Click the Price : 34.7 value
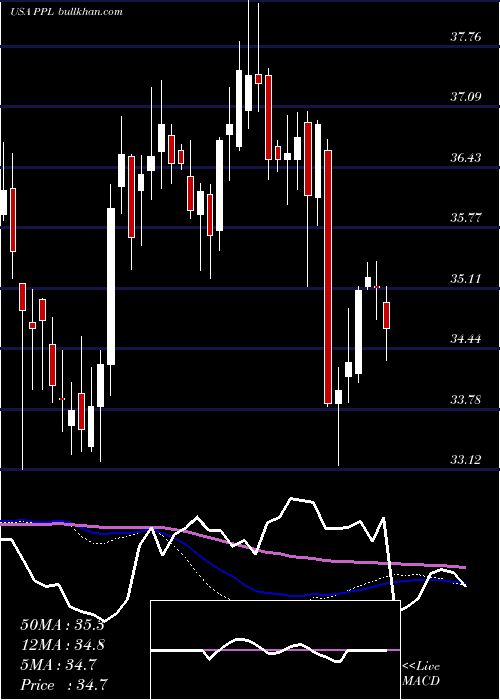 pyautogui.click(x=63, y=685)
